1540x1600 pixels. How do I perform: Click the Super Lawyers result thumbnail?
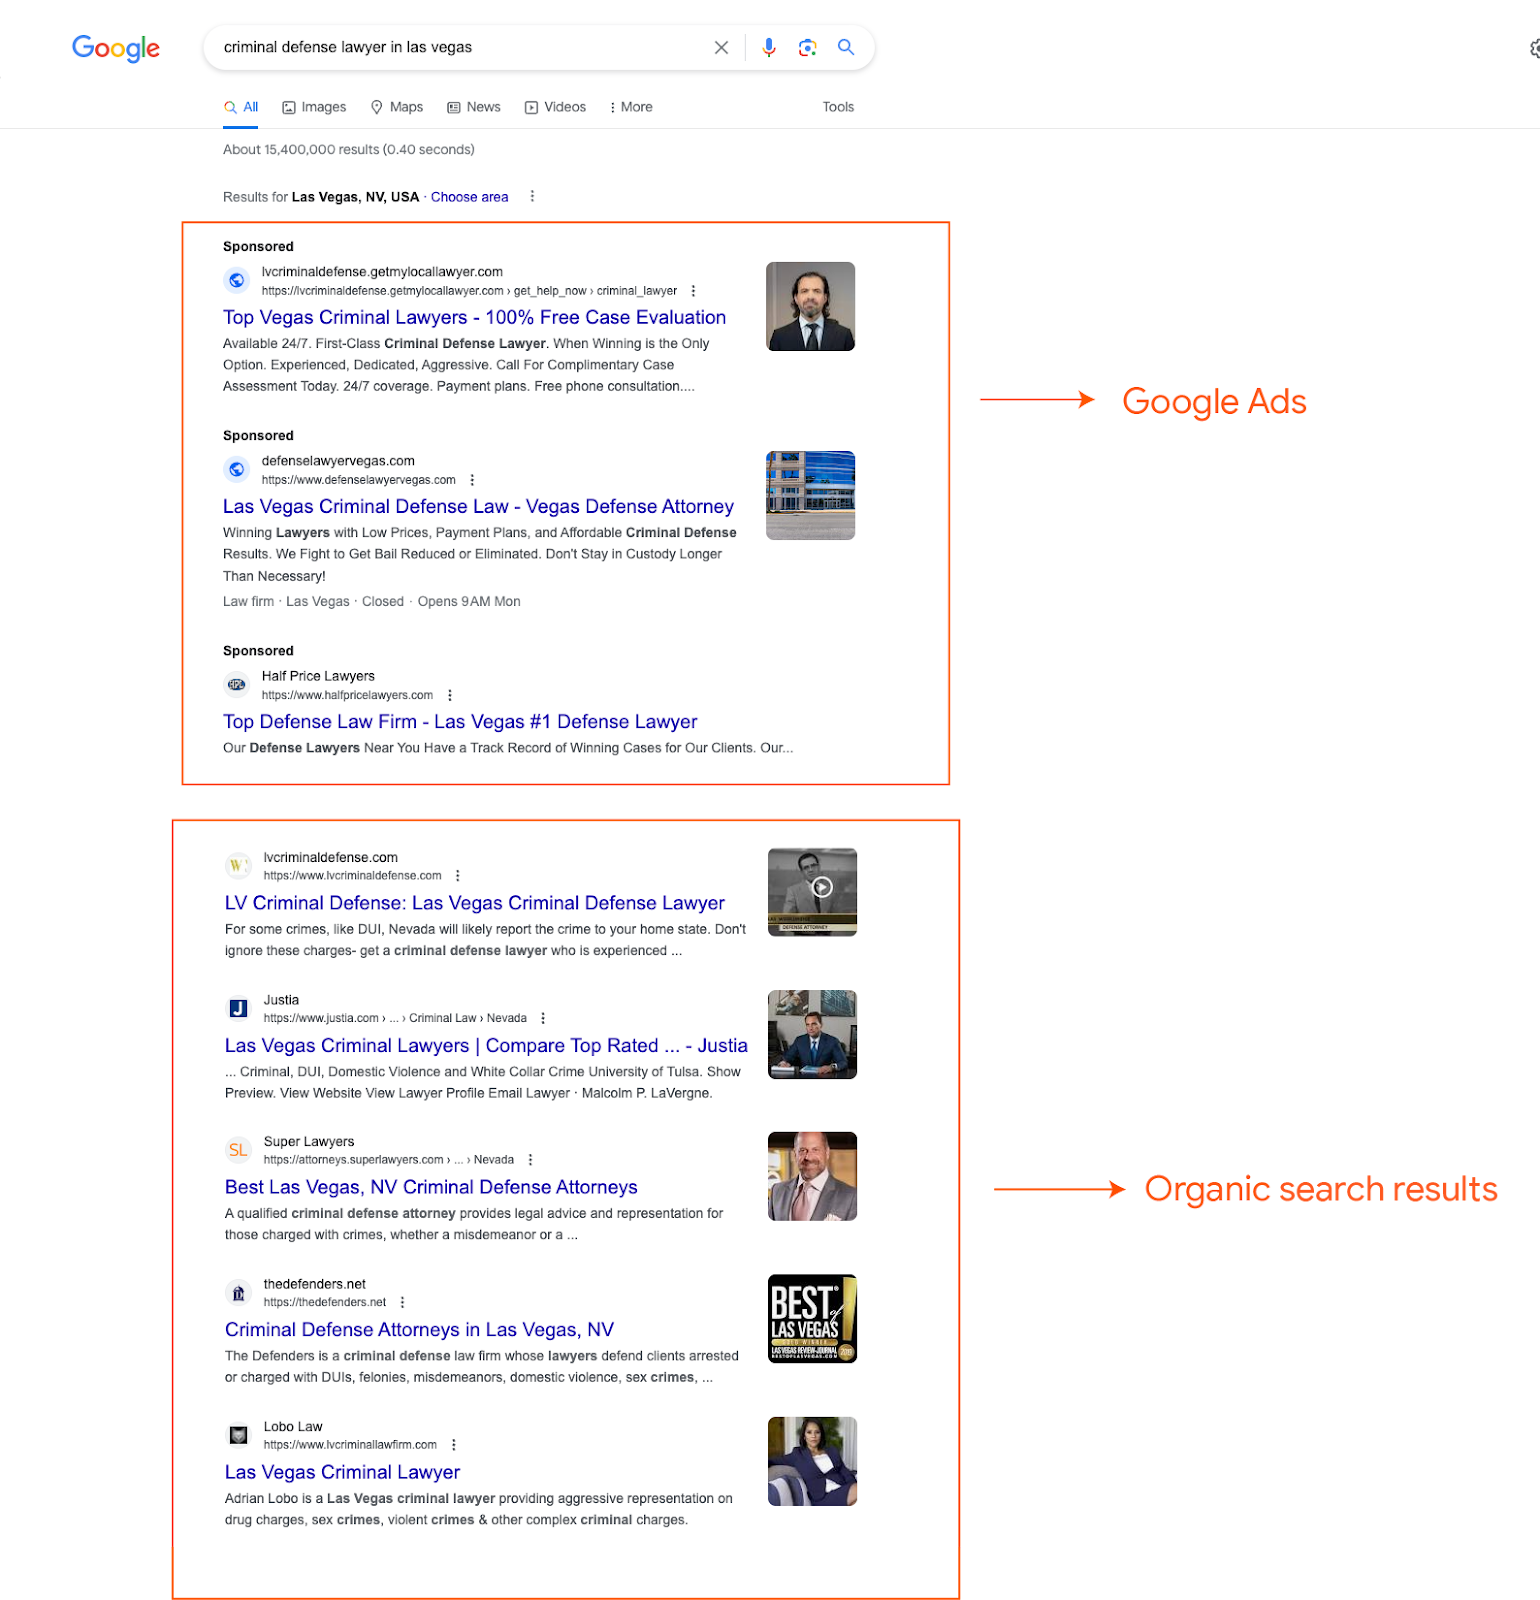click(812, 1176)
